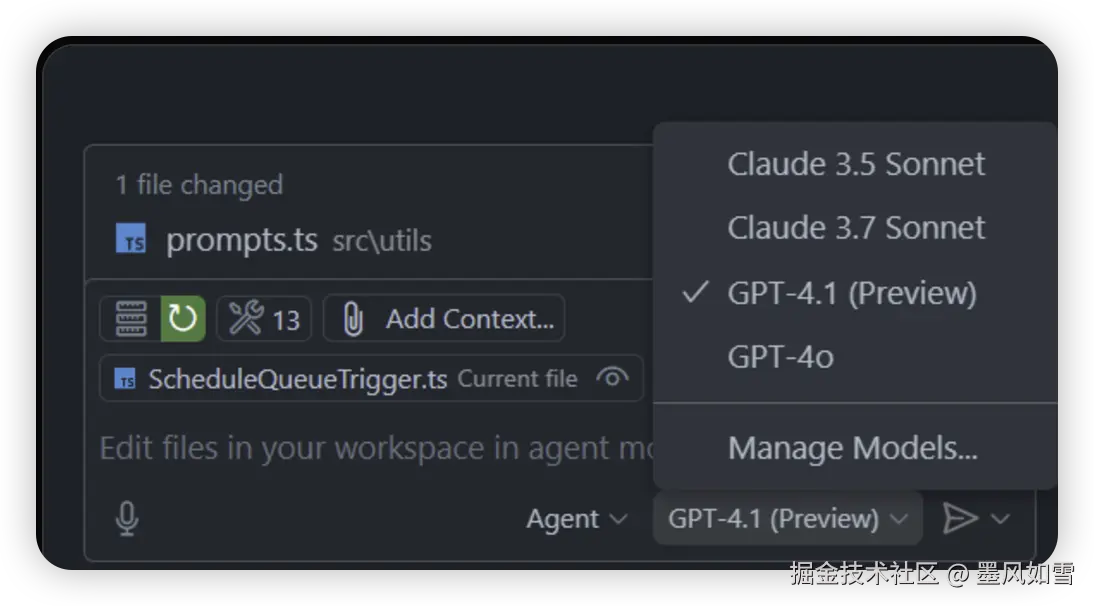The height and width of the screenshot is (606, 1094).
Task: Collapse the GPT-4.1 (Preview) model picker
Action: pyautogui.click(x=787, y=519)
